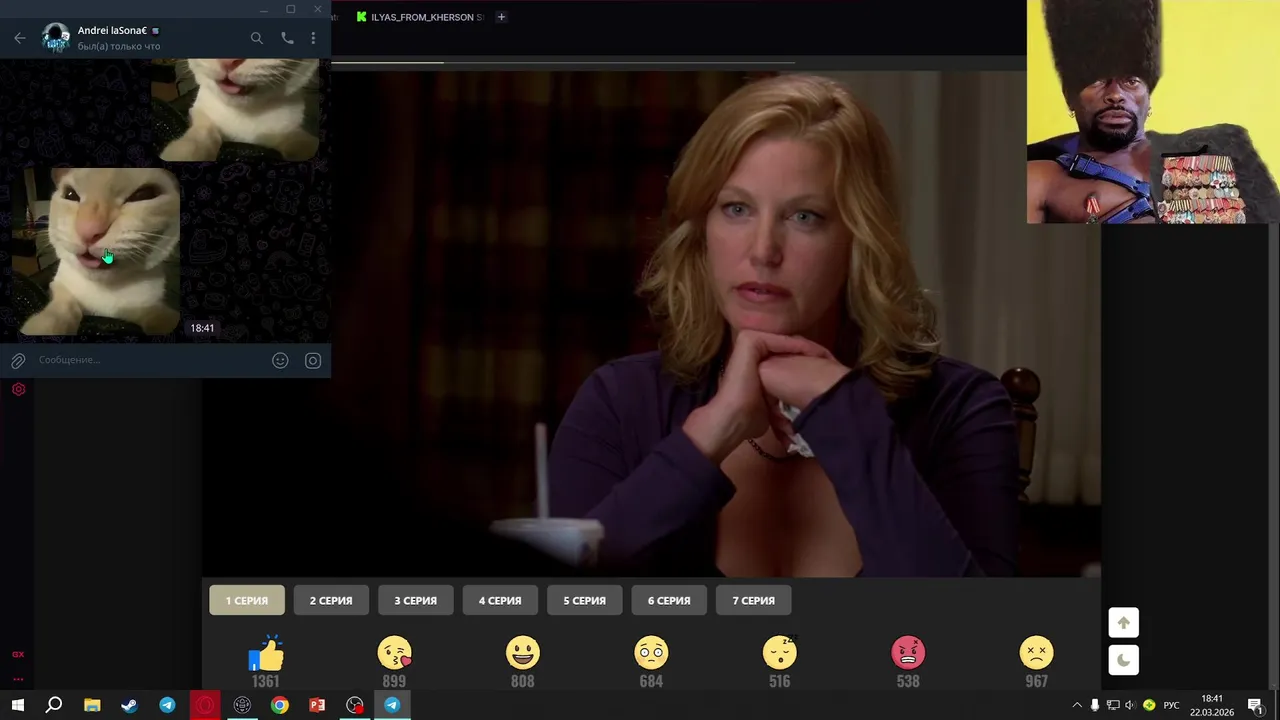Image resolution: width=1280 pixels, height=720 pixels.
Task: Open network status tray icon
Action: tap(1113, 705)
